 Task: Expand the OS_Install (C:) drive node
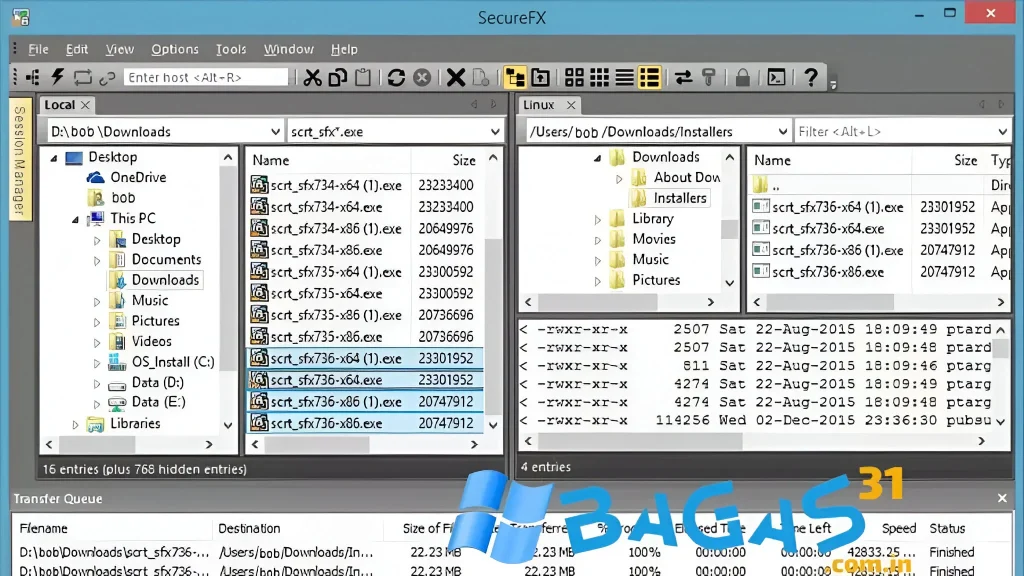[97, 362]
